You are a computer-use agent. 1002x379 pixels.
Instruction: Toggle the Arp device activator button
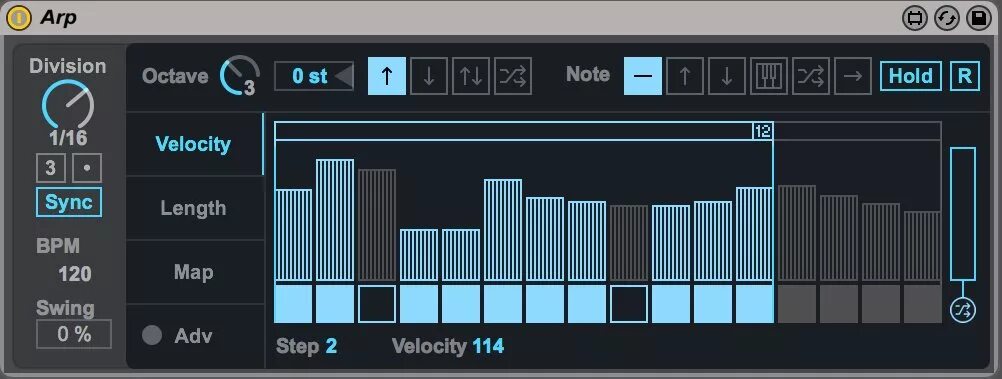(19, 18)
